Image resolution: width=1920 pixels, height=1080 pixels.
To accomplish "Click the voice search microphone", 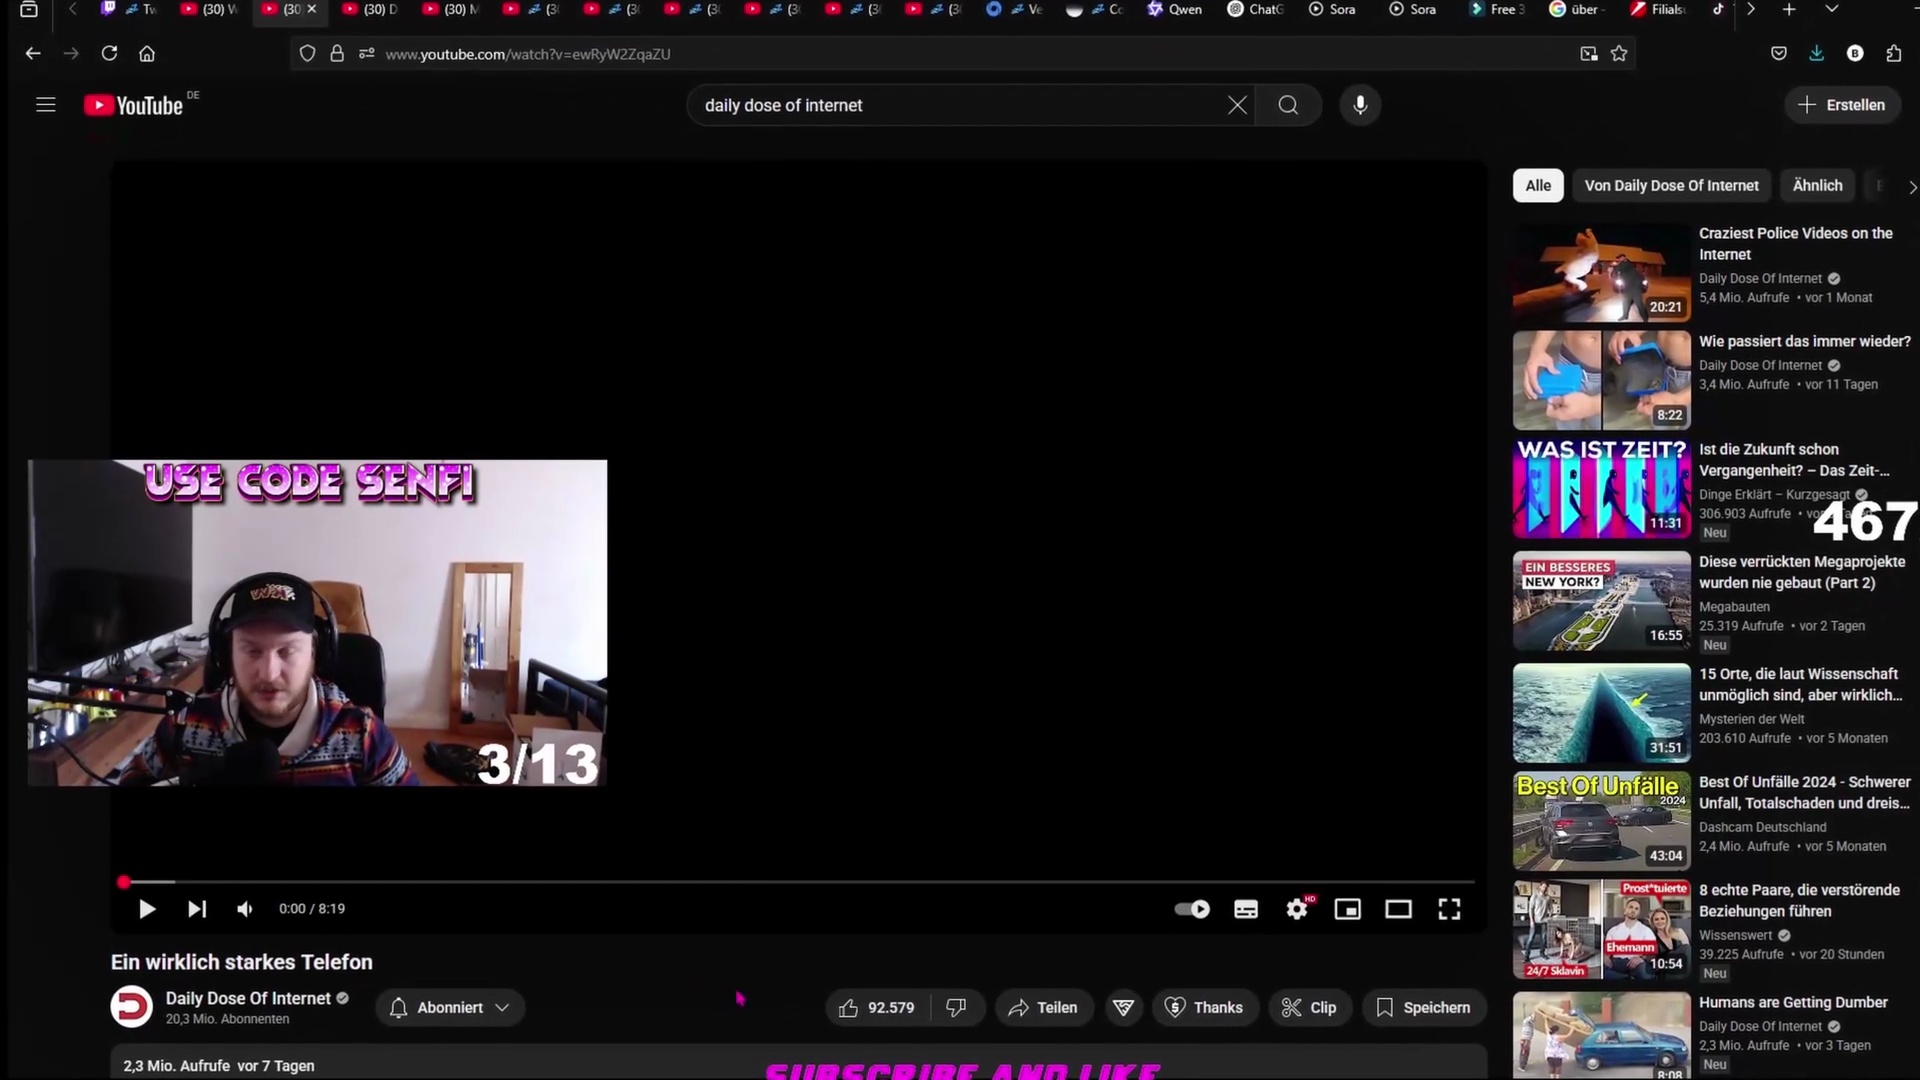I will (1360, 105).
